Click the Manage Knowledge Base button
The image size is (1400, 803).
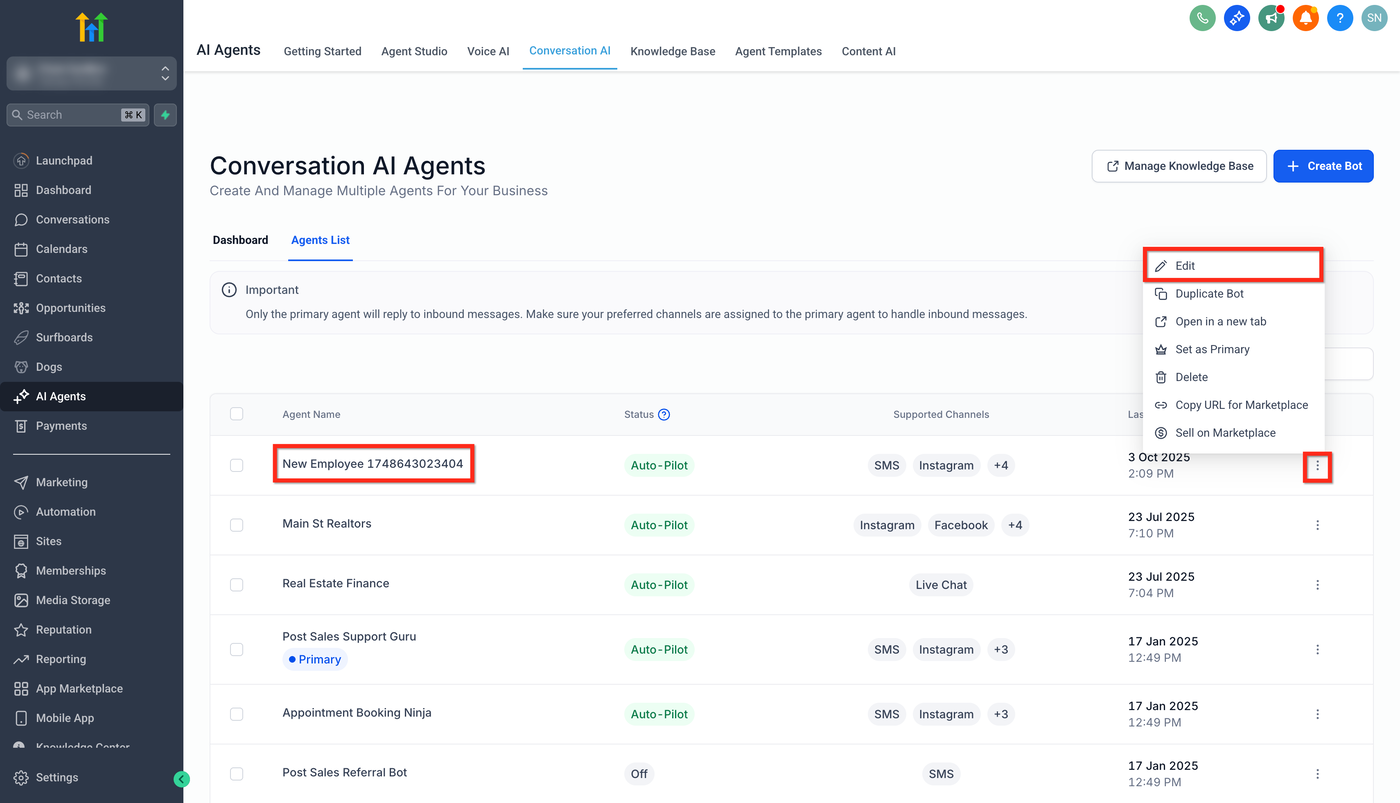pos(1179,166)
